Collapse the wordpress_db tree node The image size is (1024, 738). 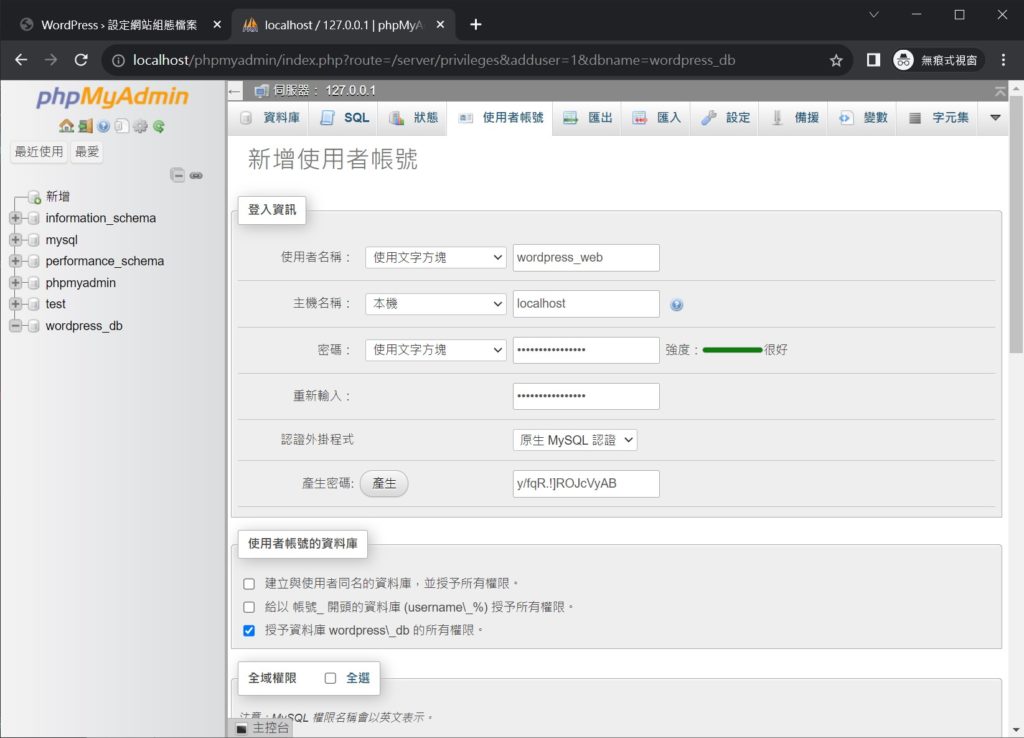16,326
